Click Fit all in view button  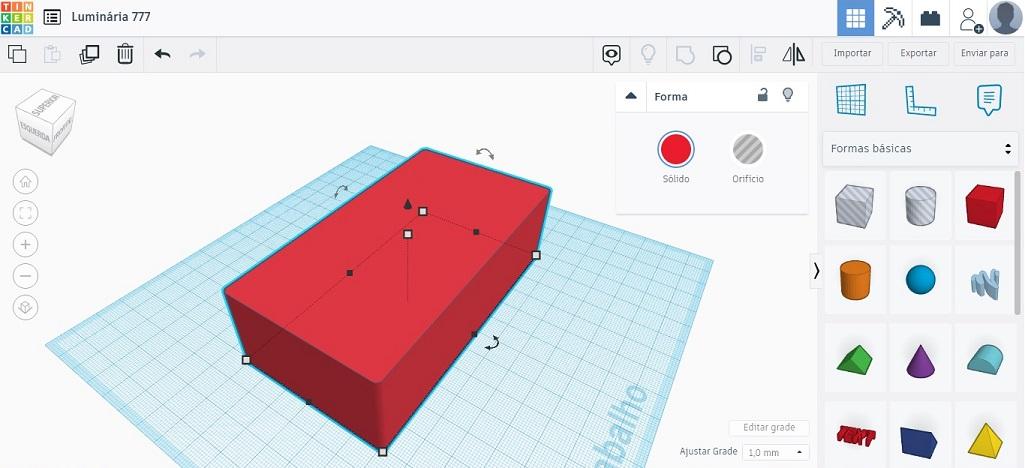pyautogui.click(x=25, y=213)
